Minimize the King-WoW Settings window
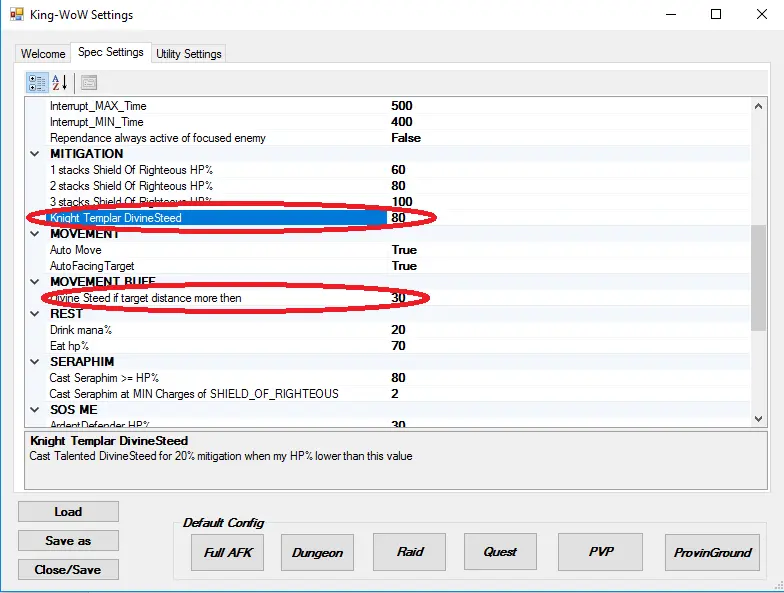Viewport: 784px width, 593px height. [671, 14]
